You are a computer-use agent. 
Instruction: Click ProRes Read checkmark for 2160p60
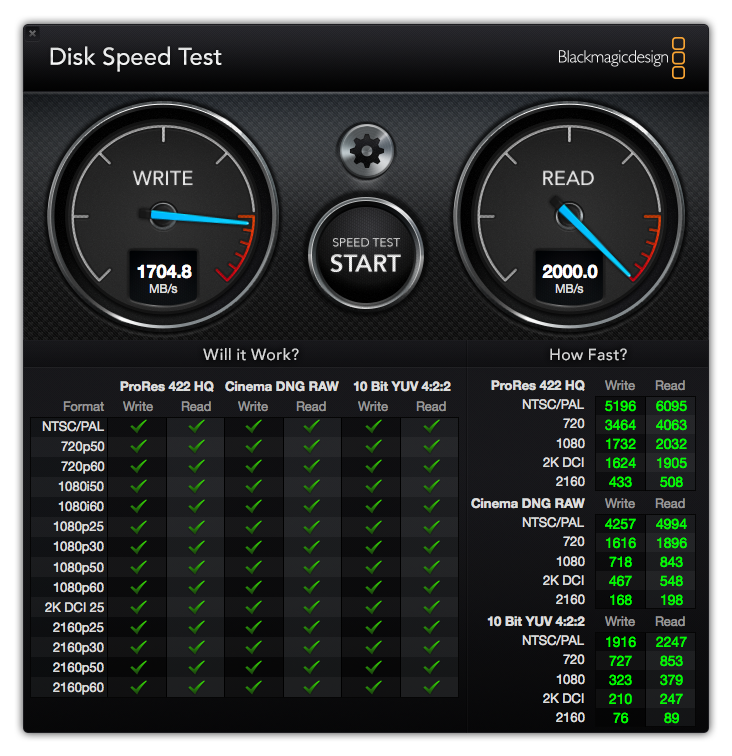(196, 687)
